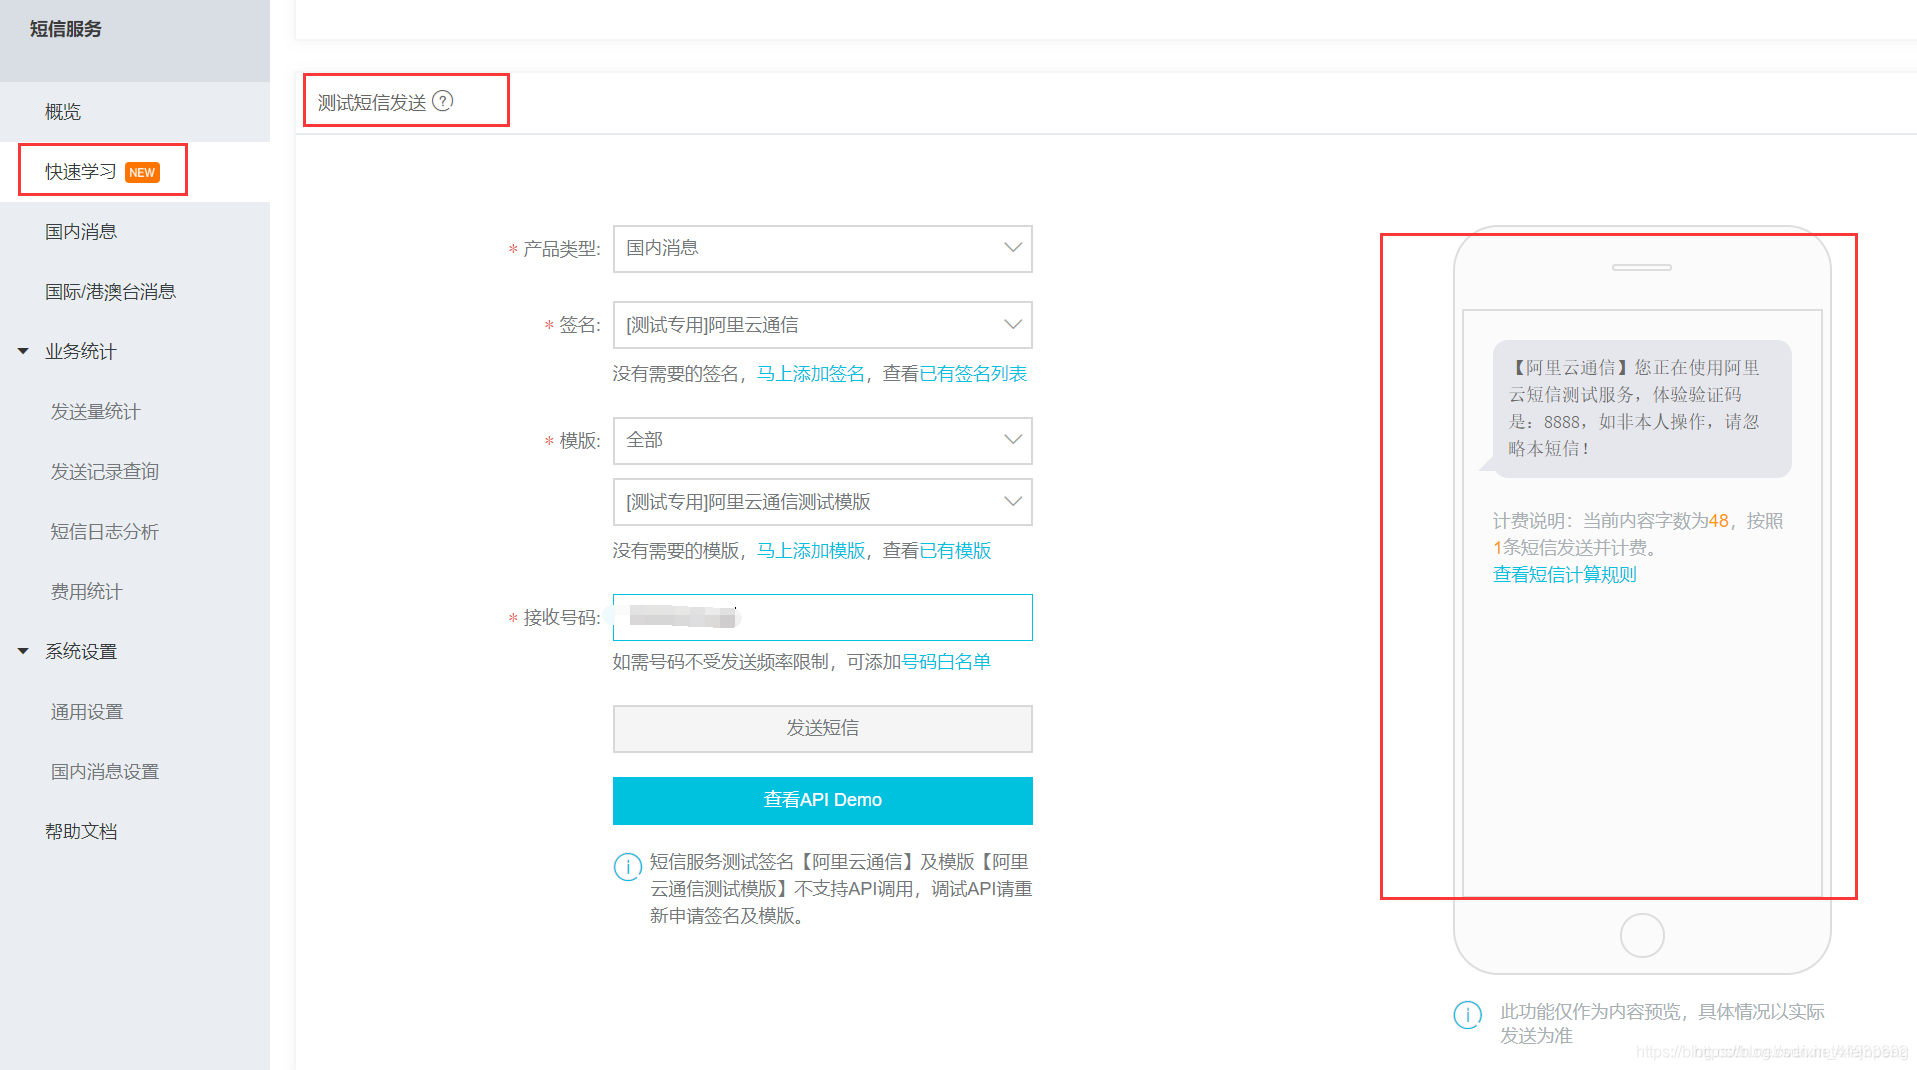The width and height of the screenshot is (1917, 1070).
Task: Open the 产品类型 dropdown
Action: [x=822, y=248]
